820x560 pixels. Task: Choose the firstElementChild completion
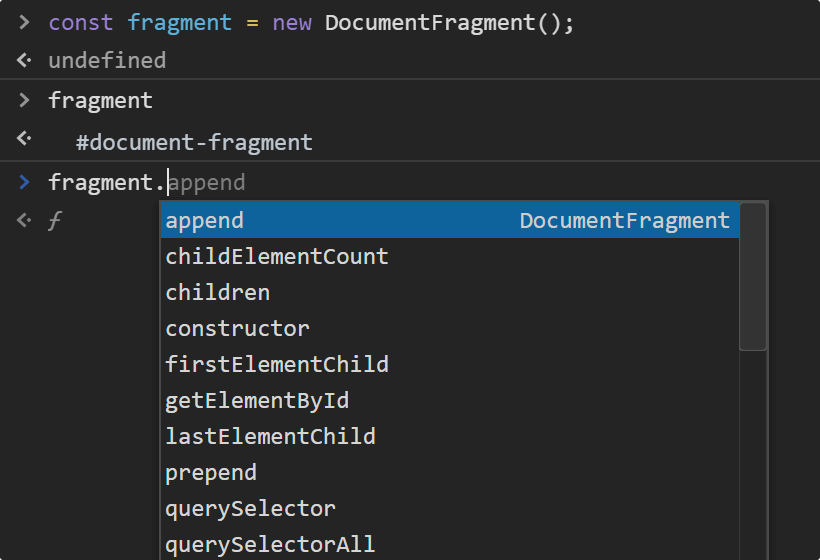277,365
